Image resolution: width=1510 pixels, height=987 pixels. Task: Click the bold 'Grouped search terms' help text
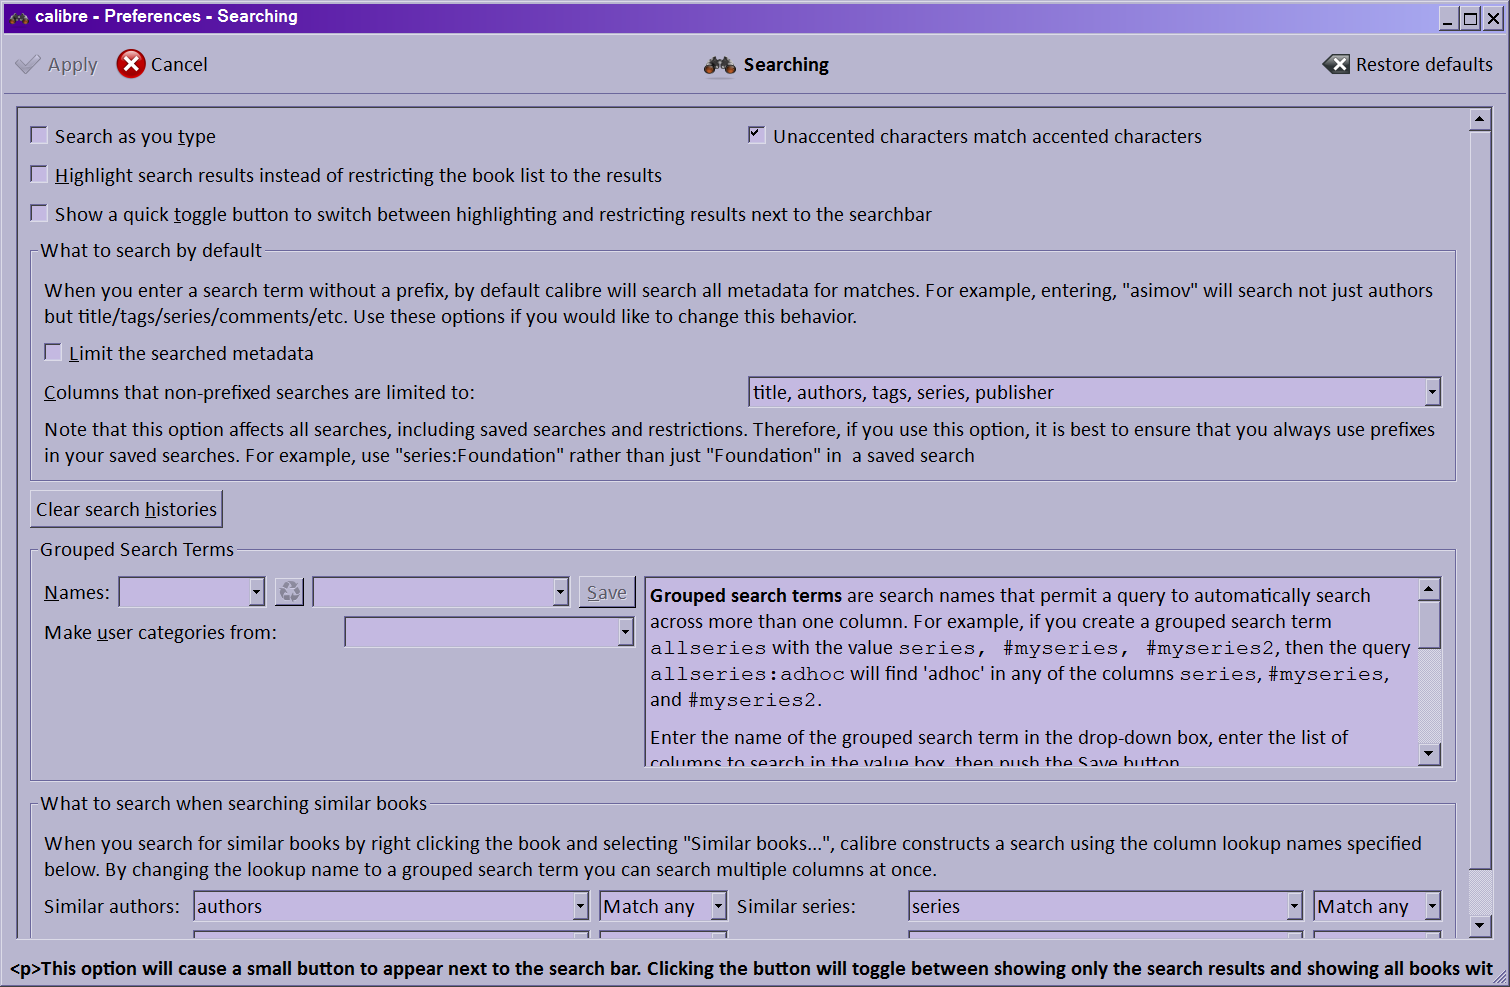tap(746, 596)
